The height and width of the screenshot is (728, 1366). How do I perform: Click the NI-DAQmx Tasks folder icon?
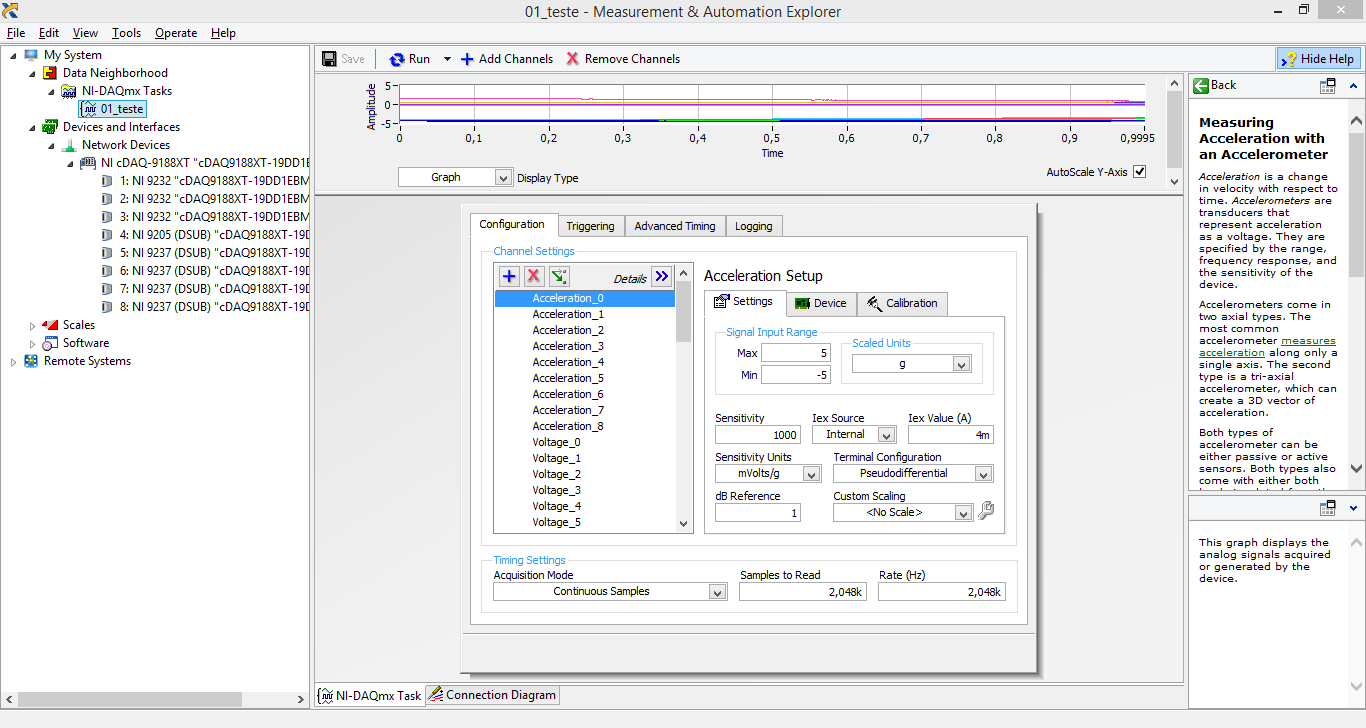(x=69, y=91)
